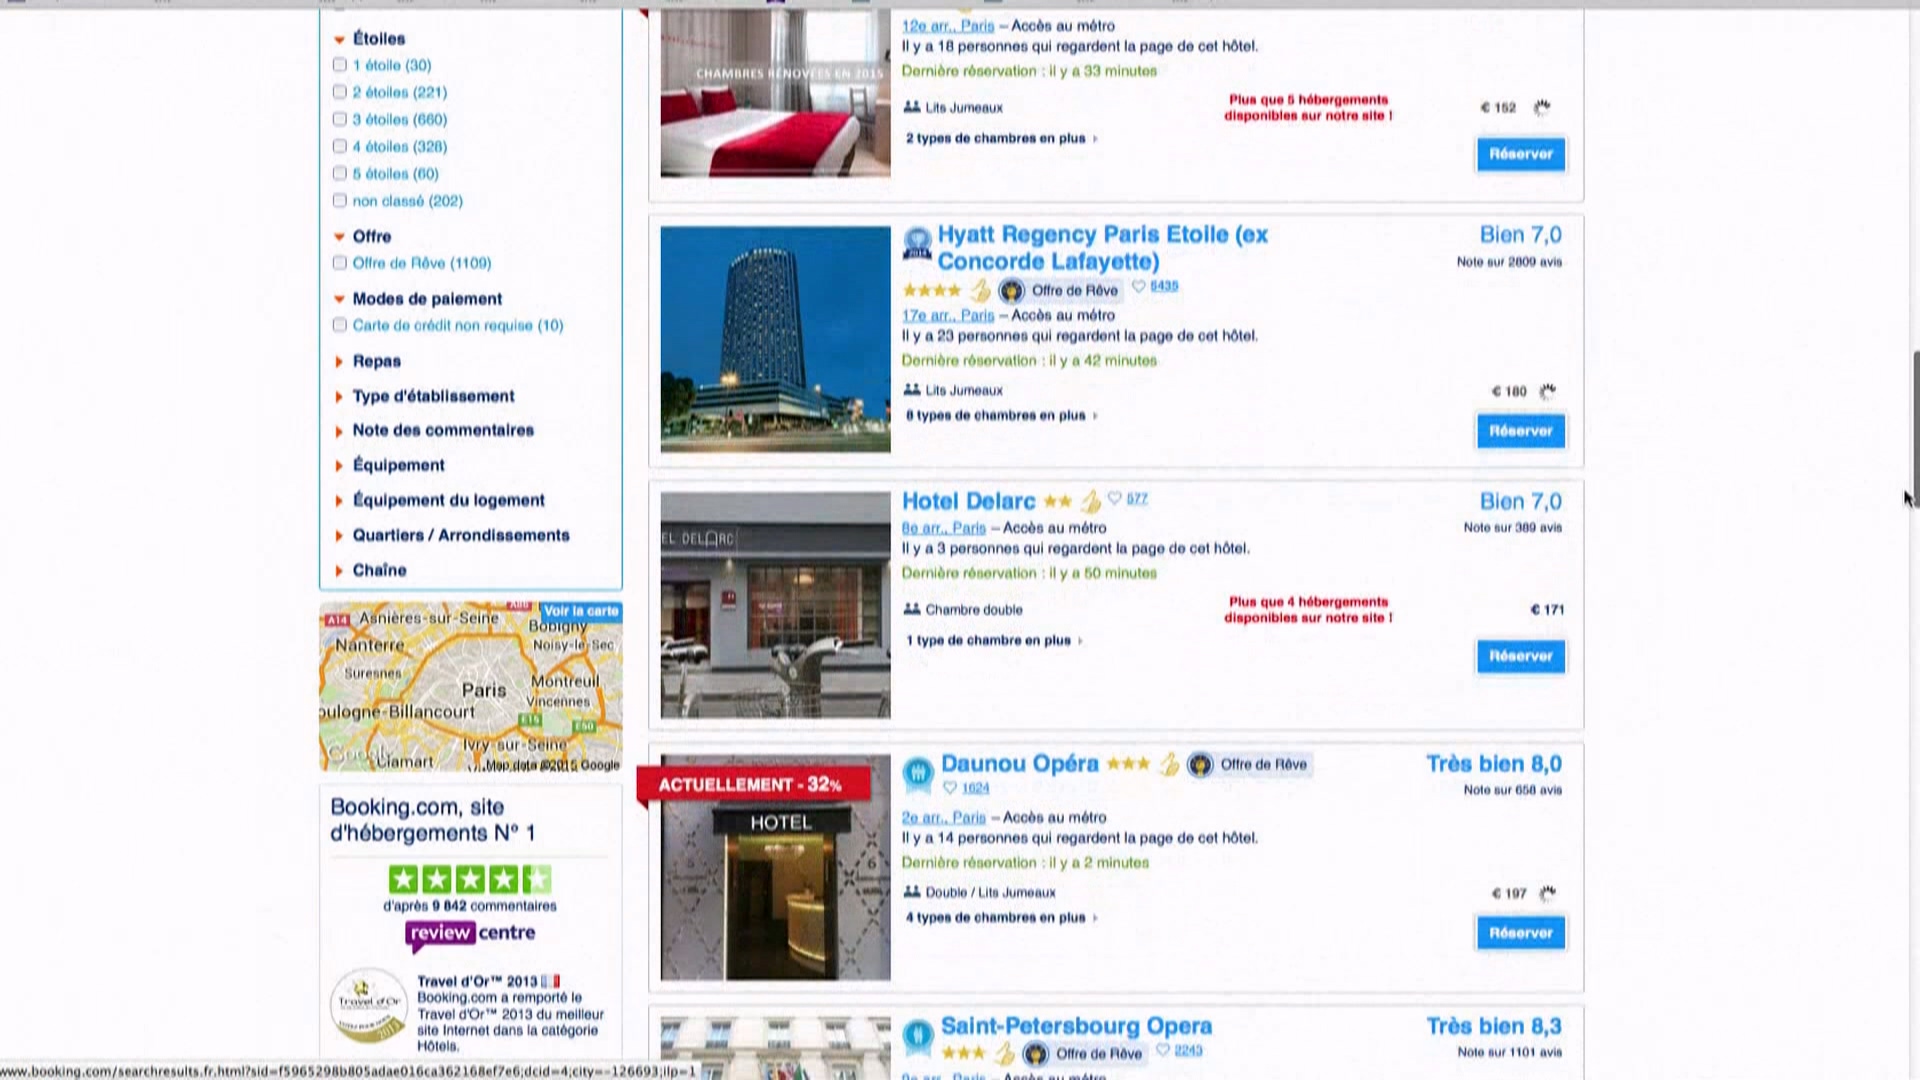Check the 5 étoiles filter checkbox
Screen dimensions: 1920x1080
click(340, 173)
